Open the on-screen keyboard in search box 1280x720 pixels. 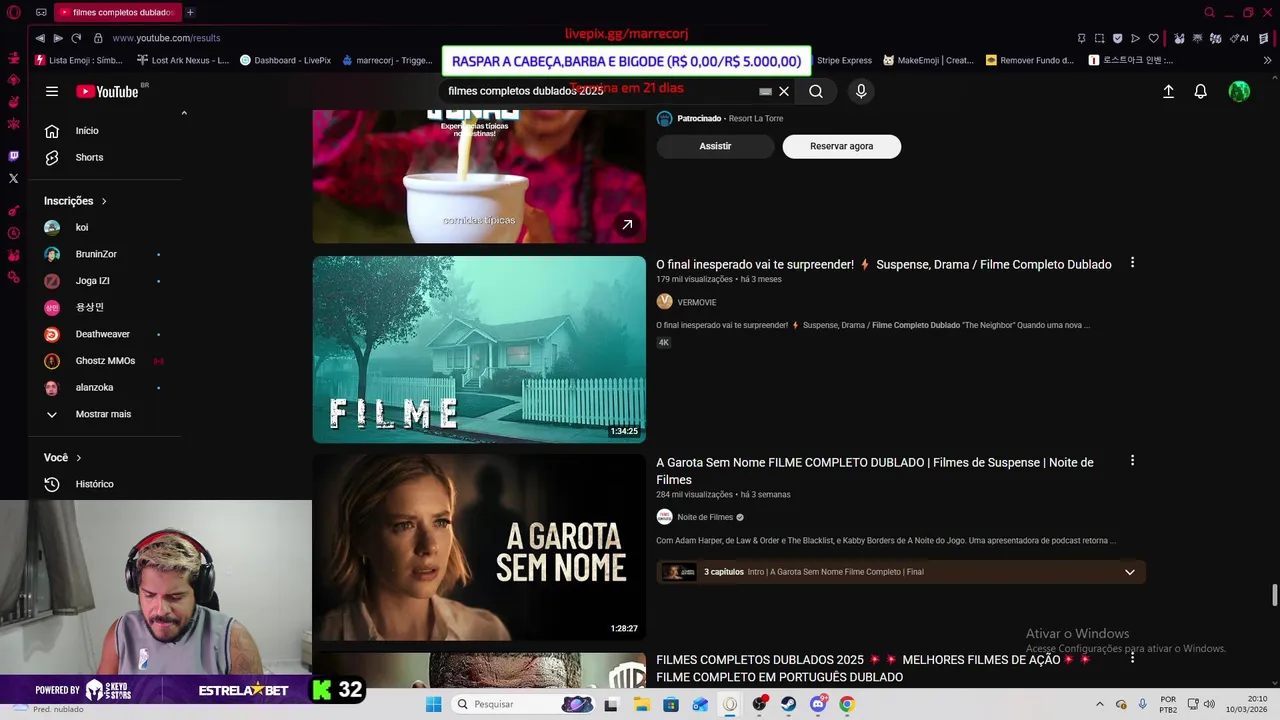click(765, 91)
